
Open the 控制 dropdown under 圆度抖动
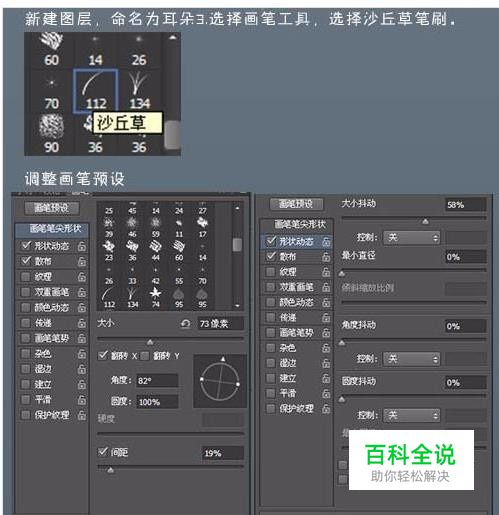coord(411,415)
